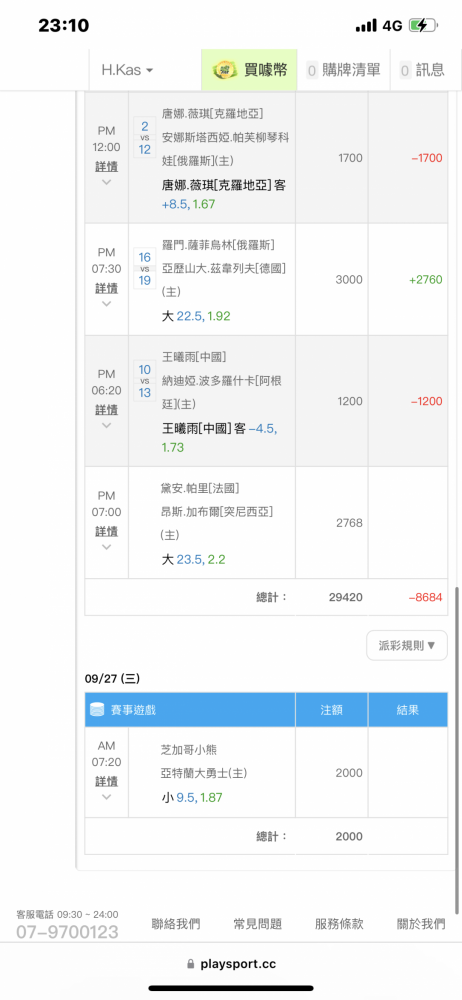Open the 聯絡我們 link

[x=176, y=924]
